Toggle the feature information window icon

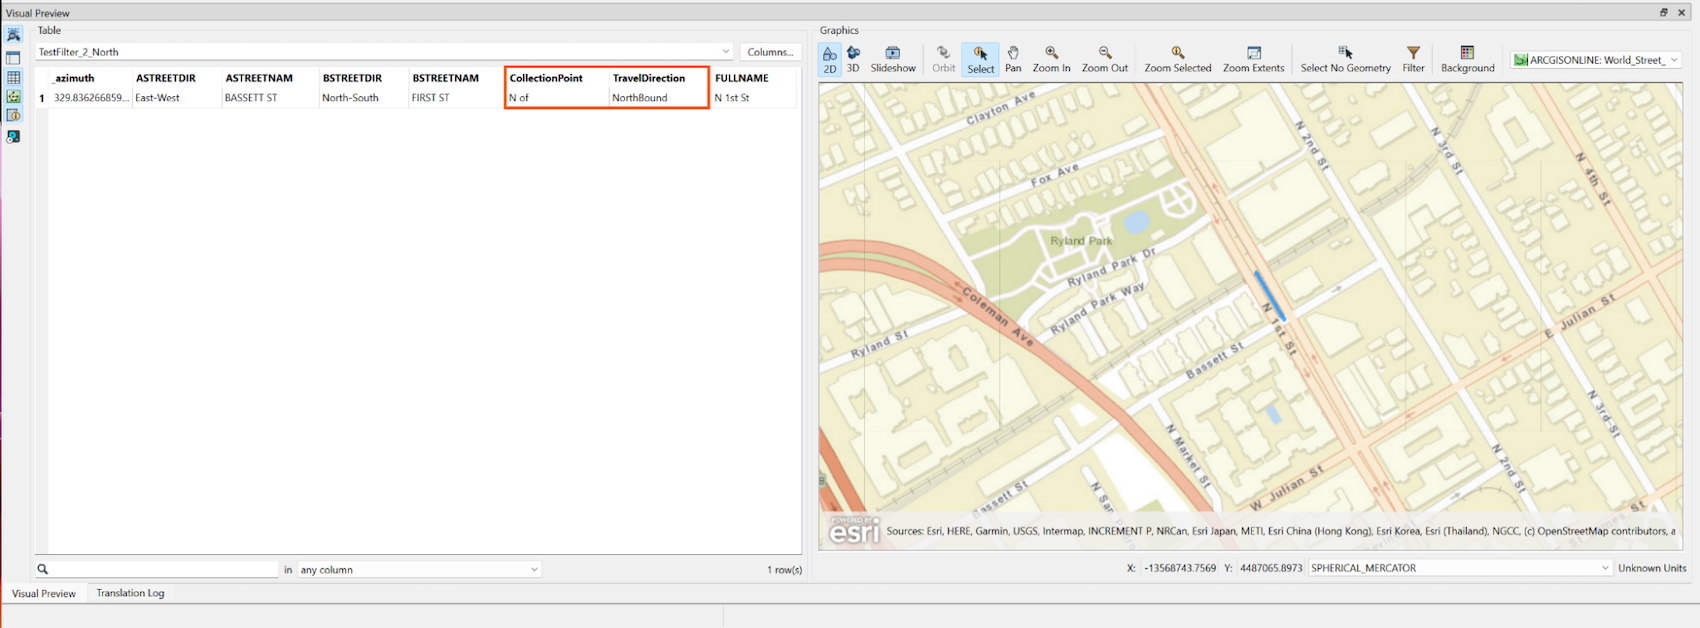pyautogui.click(x=14, y=116)
